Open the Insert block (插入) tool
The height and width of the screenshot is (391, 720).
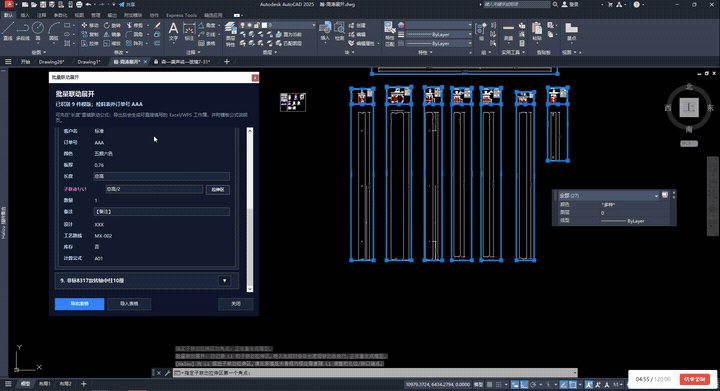click(x=325, y=31)
